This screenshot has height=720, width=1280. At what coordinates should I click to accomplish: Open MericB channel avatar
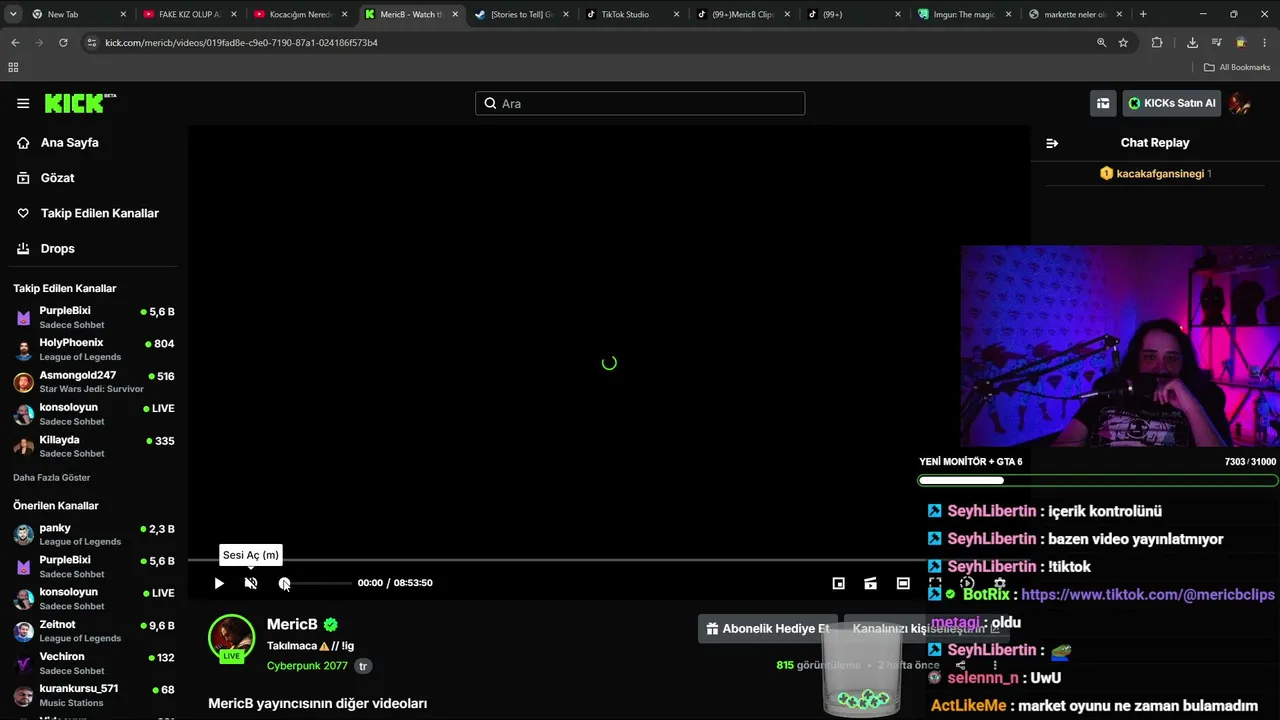231,638
